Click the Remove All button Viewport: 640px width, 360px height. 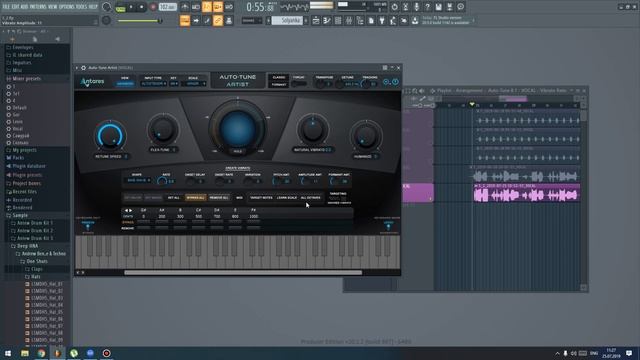(x=219, y=198)
